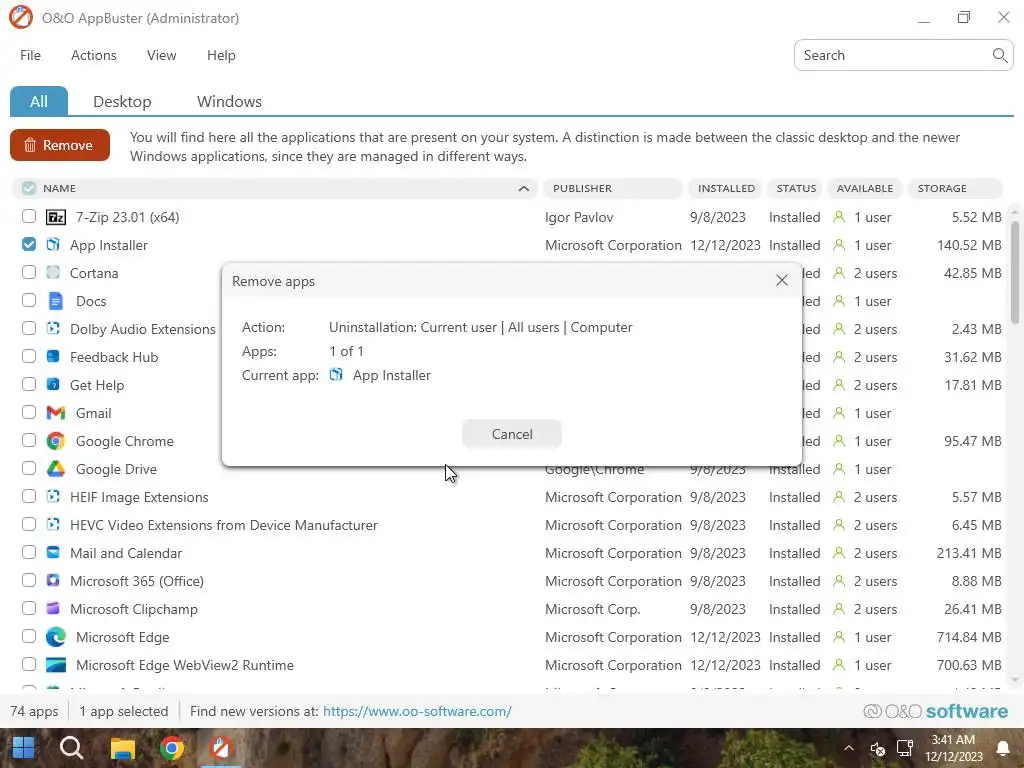
Task: Click the O&O software logo
Action: click(935, 711)
